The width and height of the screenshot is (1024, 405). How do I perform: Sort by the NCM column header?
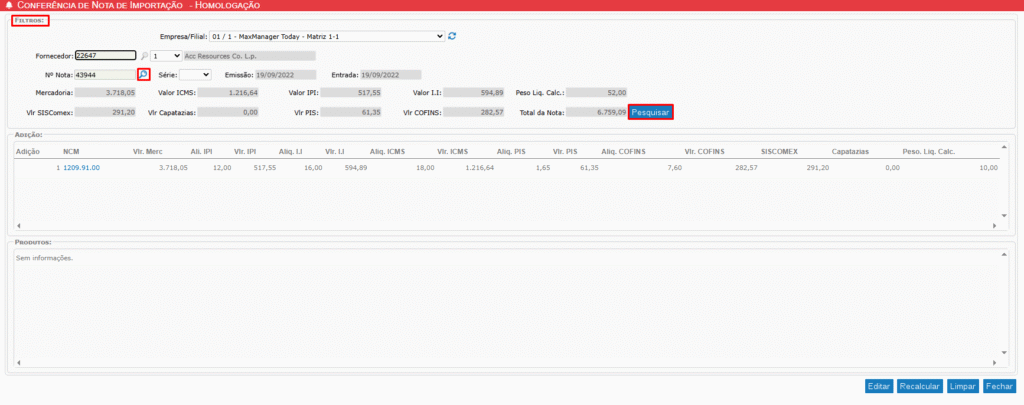[x=70, y=151]
